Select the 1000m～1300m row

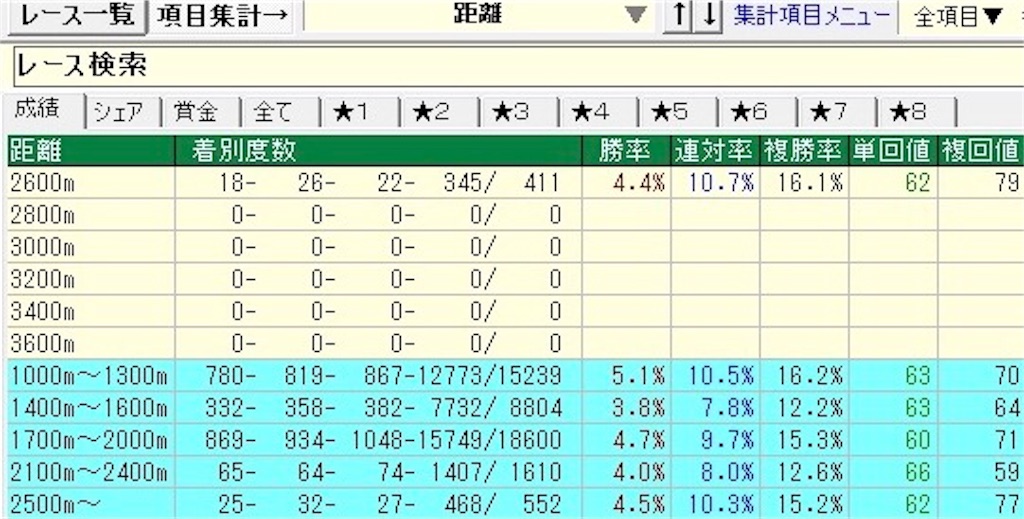tap(516, 376)
